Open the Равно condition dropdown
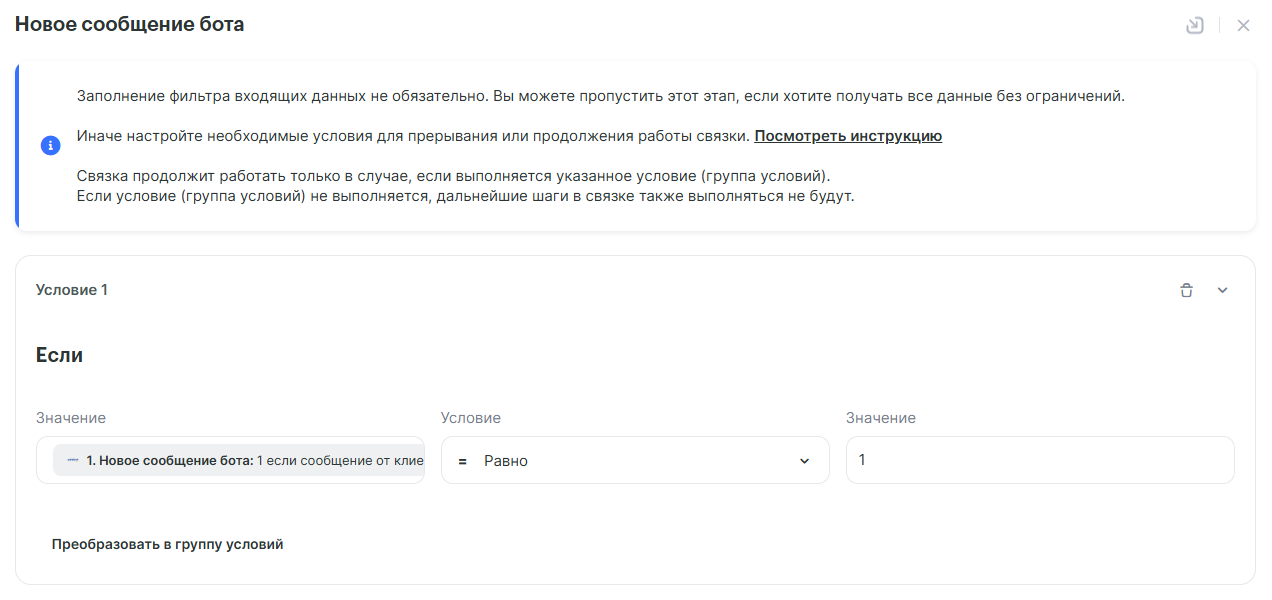The image size is (1272, 600). [x=634, y=461]
